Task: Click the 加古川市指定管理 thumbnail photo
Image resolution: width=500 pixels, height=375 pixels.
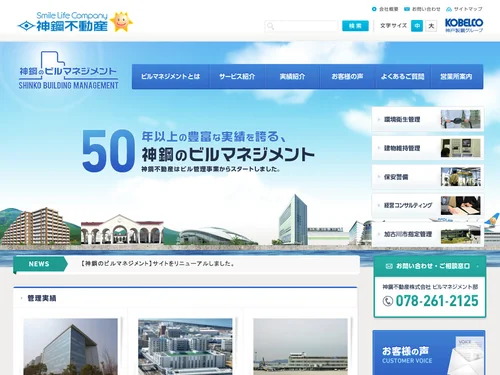Action: click(460, 234)
